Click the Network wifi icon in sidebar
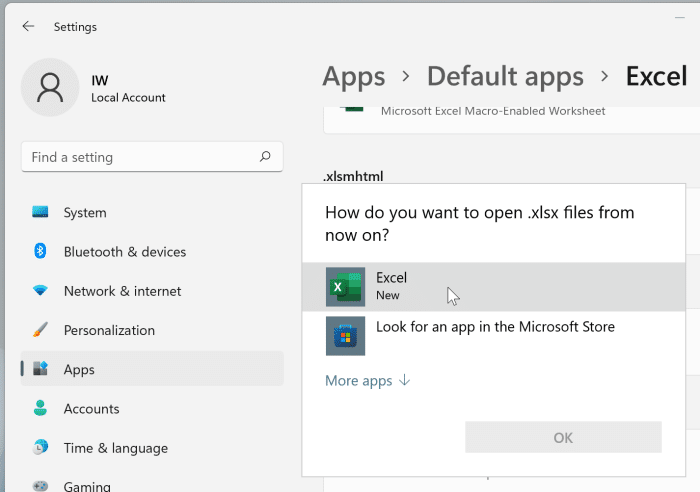 [x=40, y=291]
